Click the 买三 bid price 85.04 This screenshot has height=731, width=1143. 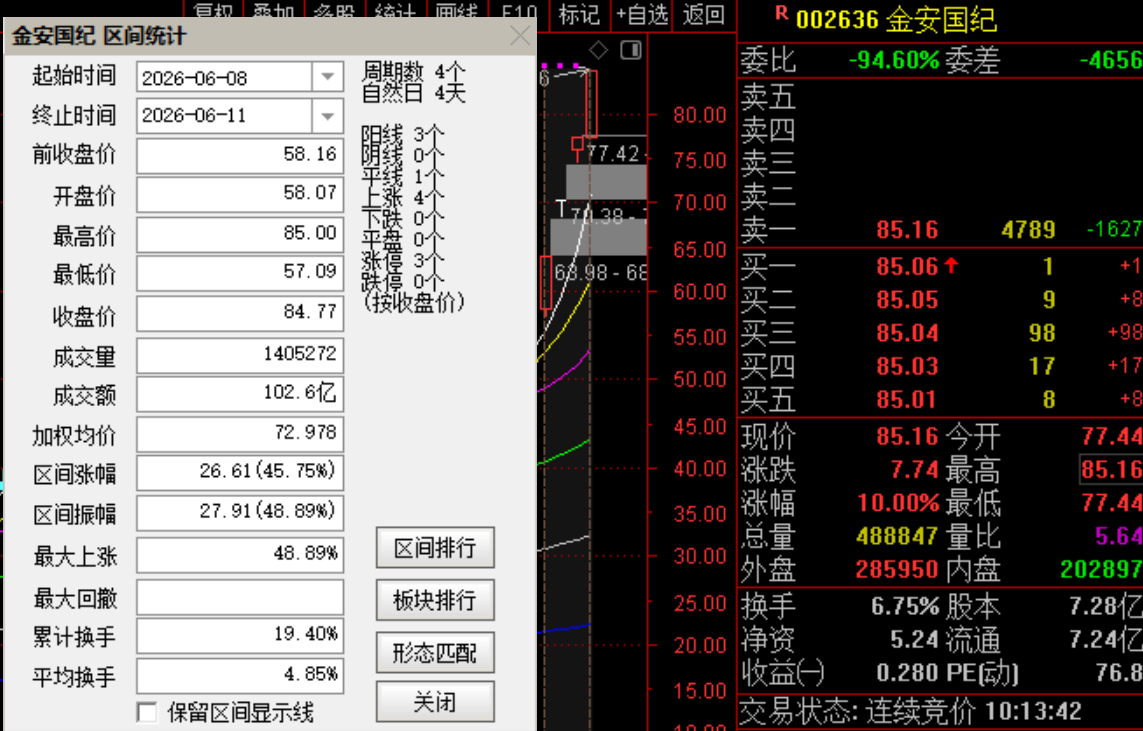pos(907,333)
